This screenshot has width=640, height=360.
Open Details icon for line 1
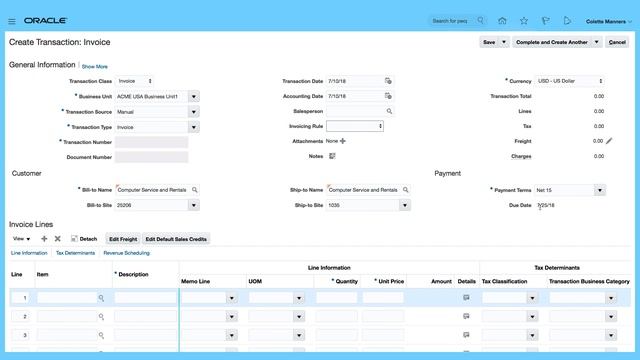[x=466, y=298]
